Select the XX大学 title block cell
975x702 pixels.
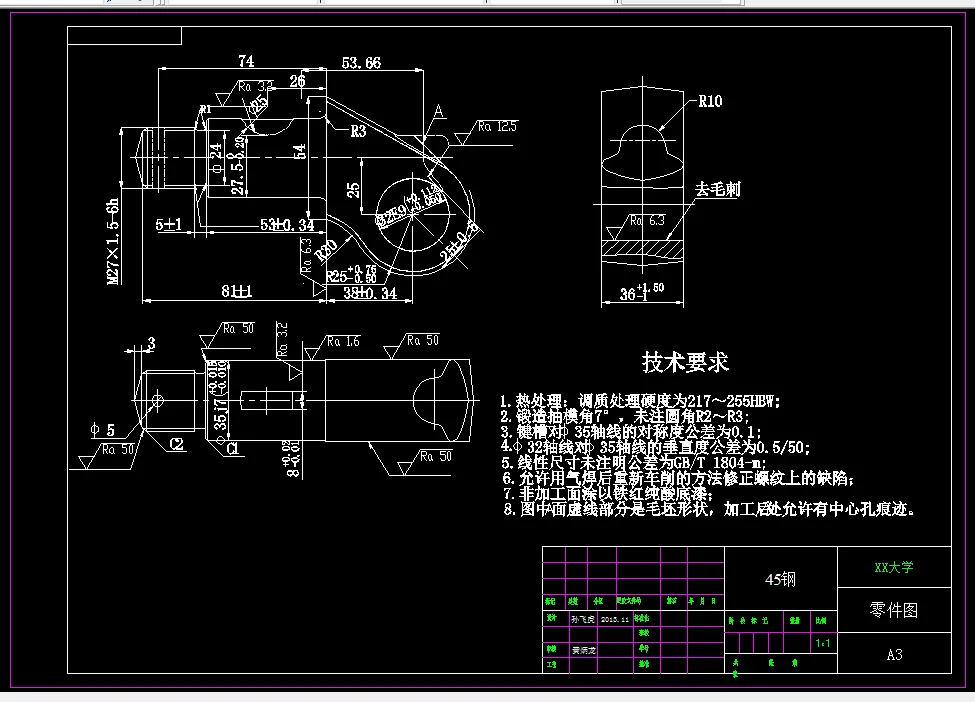pyautogui.click(x=895, y=565)
